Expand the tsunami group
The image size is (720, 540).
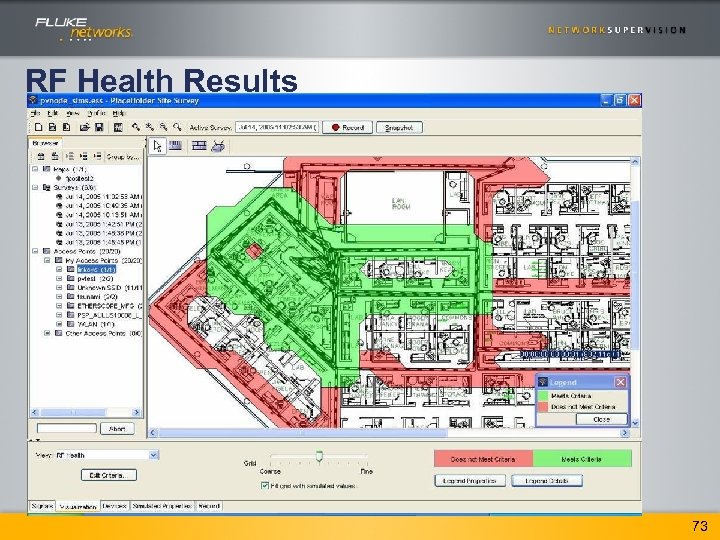59,297
